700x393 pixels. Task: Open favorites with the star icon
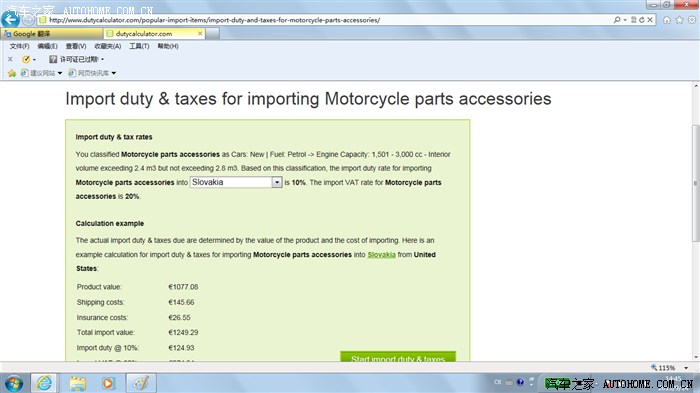pos(679,20)
